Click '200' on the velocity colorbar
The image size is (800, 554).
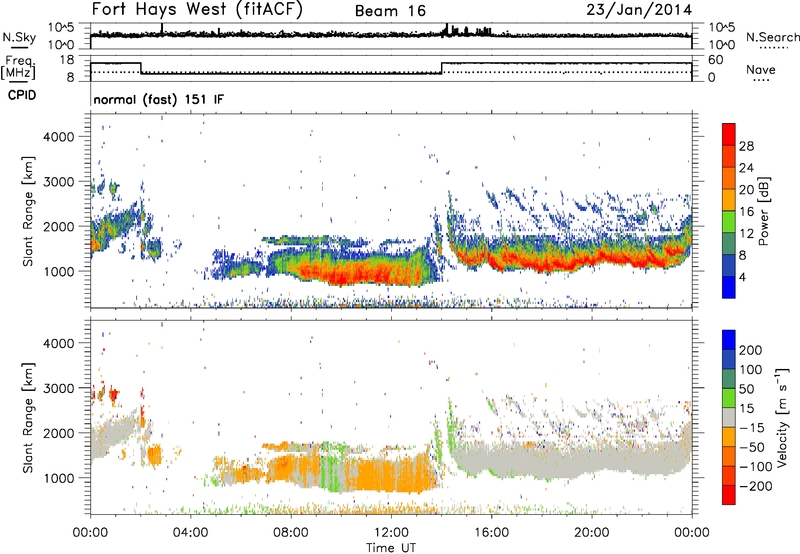pyautogui.click(x=751, y=350)
